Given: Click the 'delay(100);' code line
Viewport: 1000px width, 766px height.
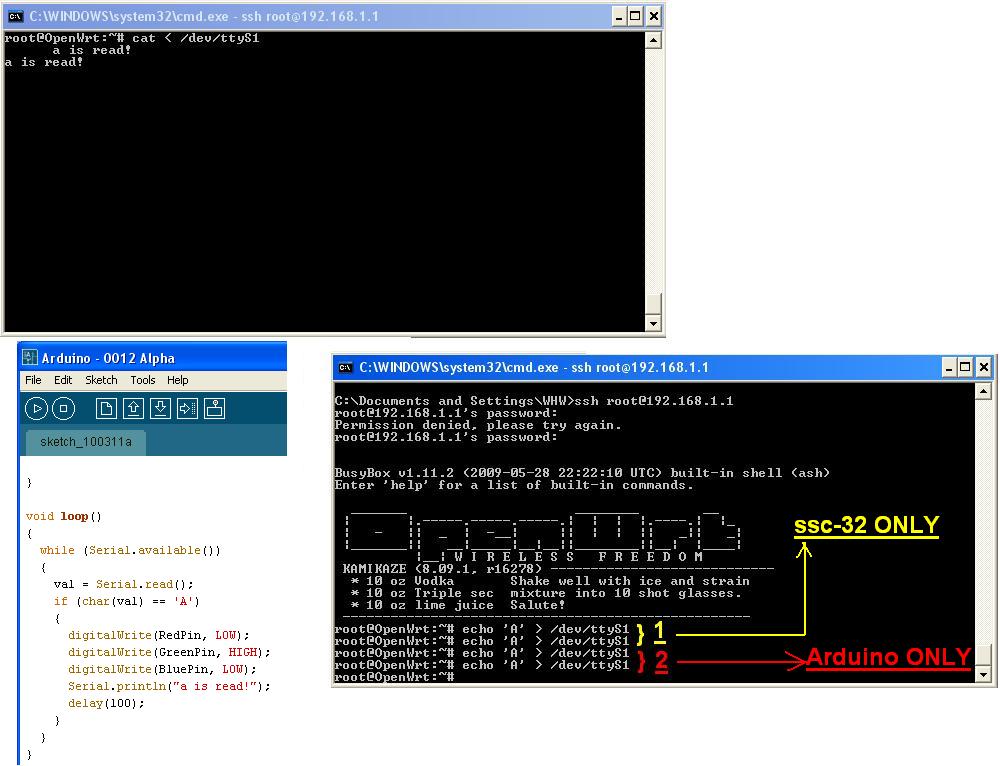Looking at the screenshot, I should click(x=107, y=703).
